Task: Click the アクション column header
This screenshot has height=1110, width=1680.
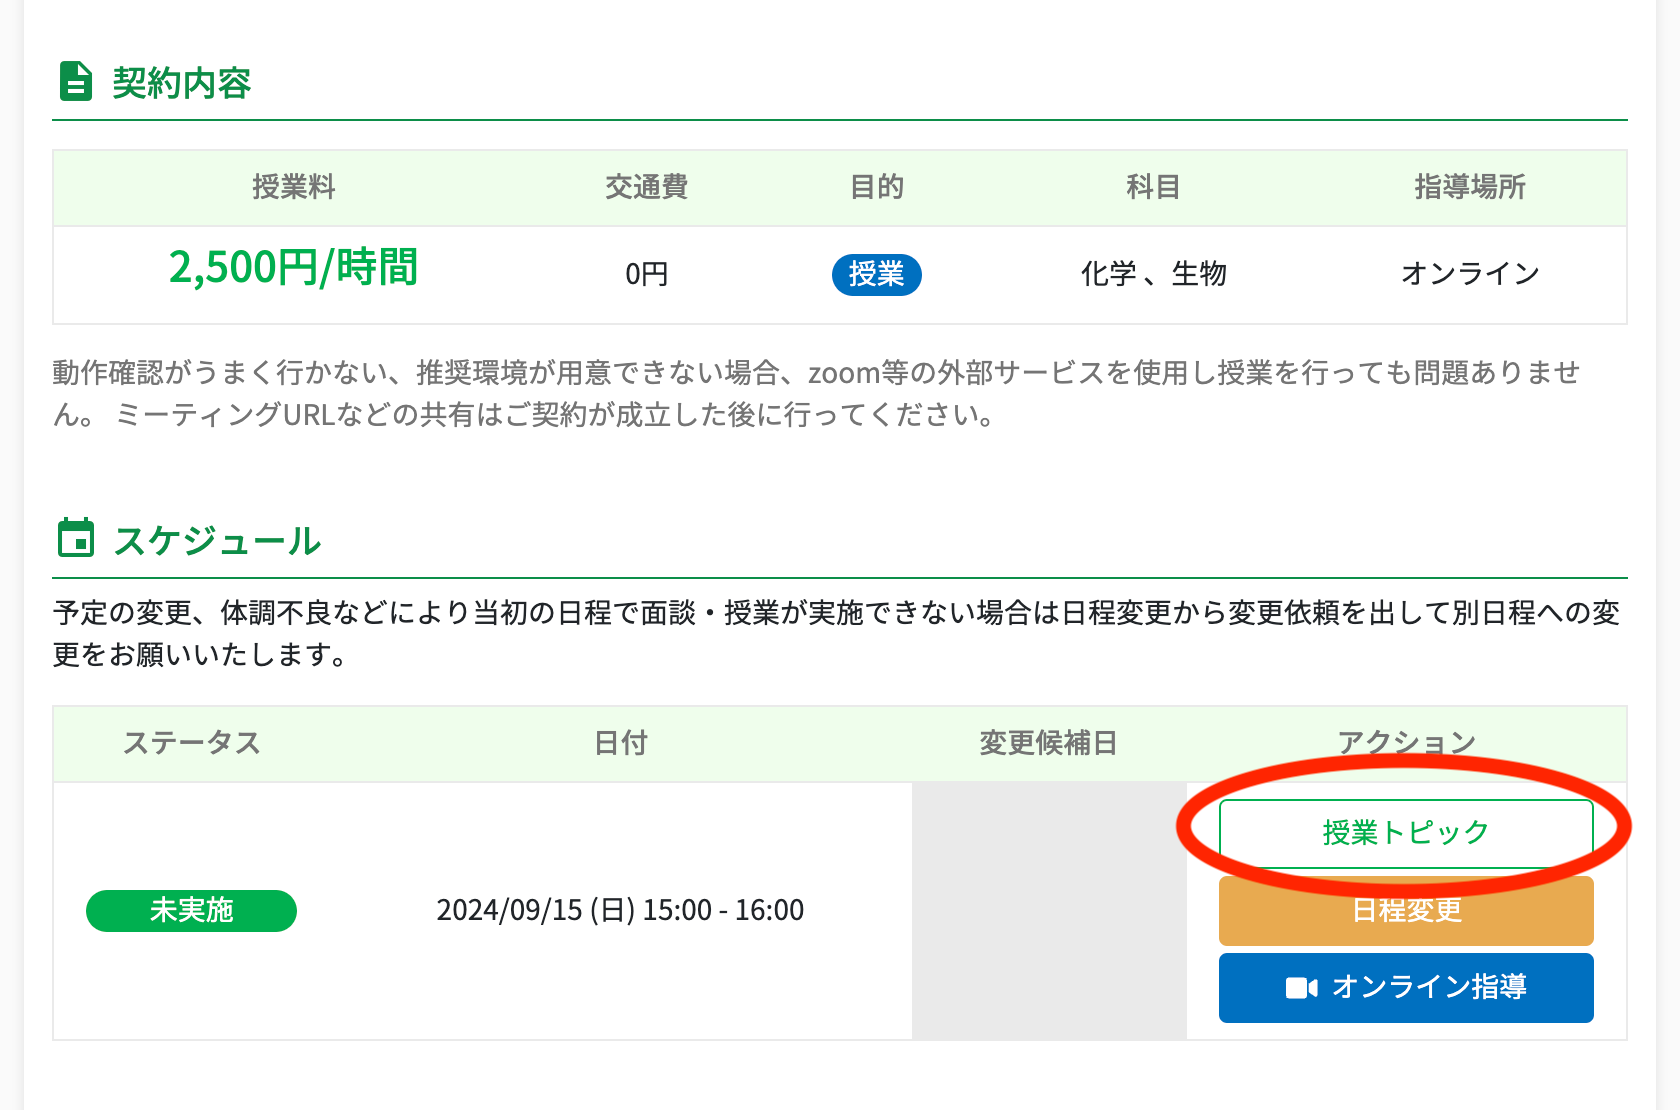Action: (1406, 743)
